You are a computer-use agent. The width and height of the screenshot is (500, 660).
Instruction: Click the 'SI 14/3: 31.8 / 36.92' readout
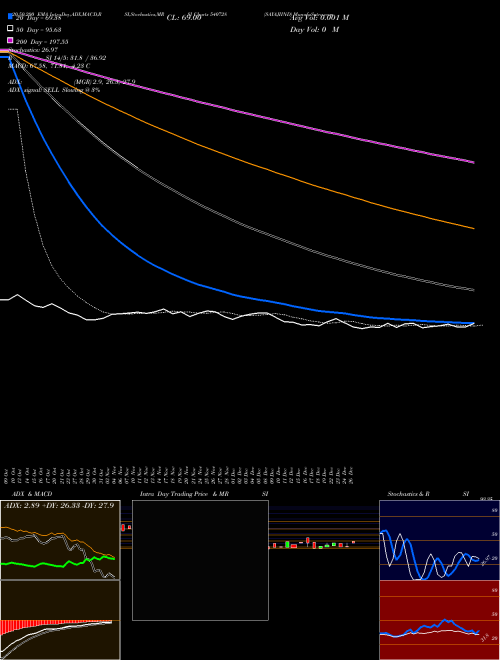pos(76,58)
